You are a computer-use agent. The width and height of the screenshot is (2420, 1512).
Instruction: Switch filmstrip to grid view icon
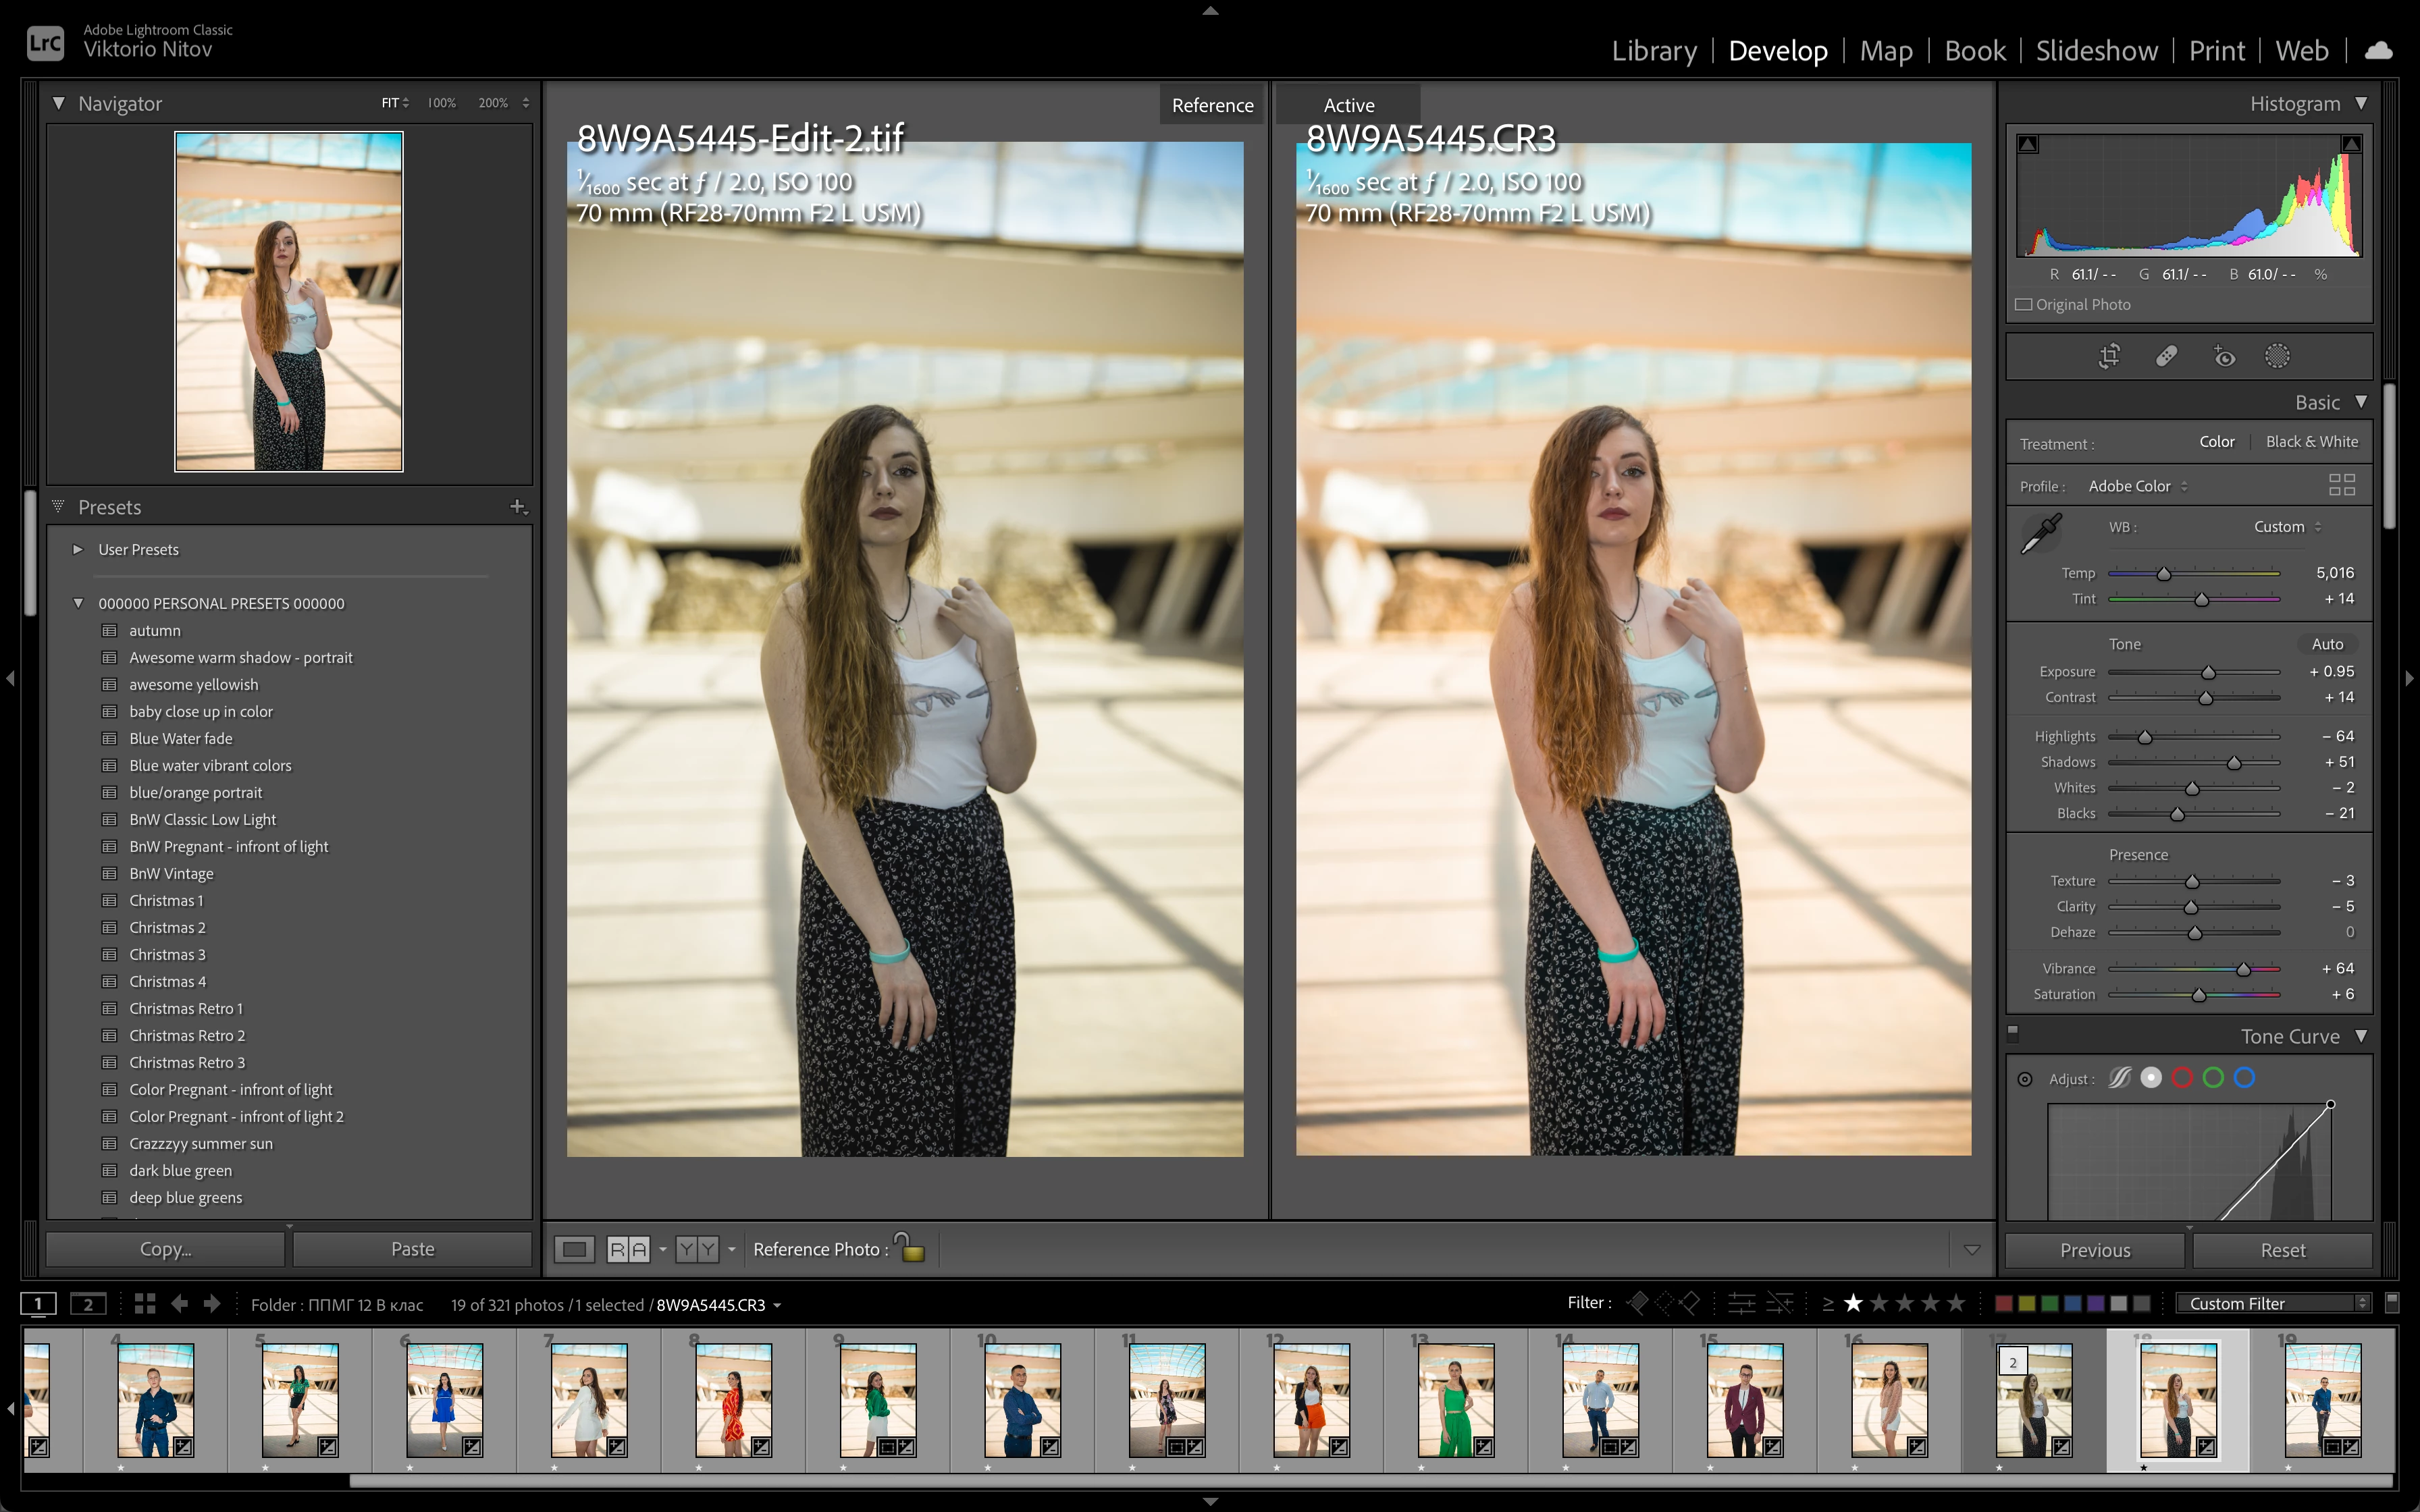145,1304
